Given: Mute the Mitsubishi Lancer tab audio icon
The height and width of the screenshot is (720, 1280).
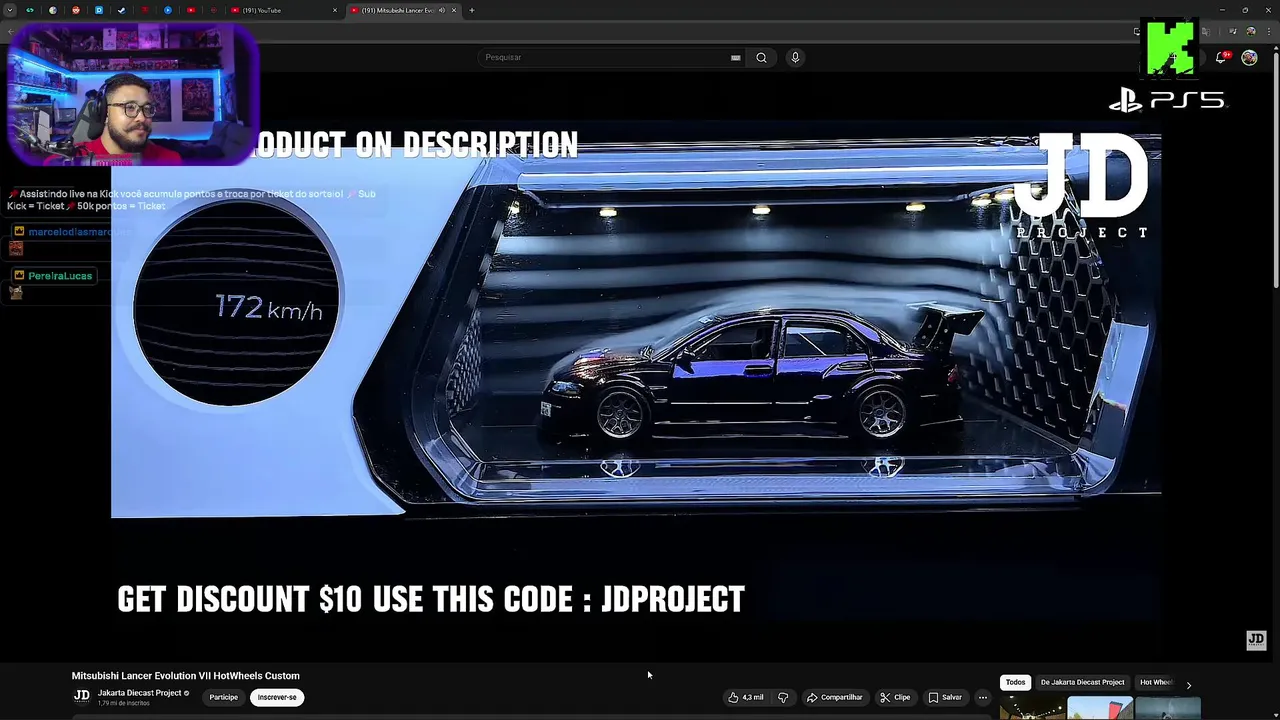Looking at the screenshot, I should pyautogui.click(x=441, y=10).
